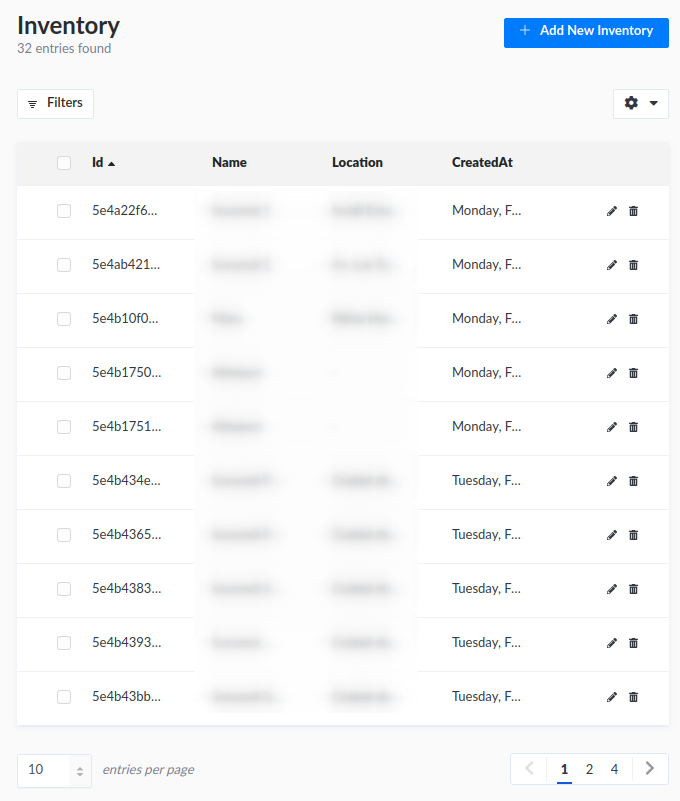
Task: Check the 5e4b4393 row checkbox
Action: tap(64, 643)
